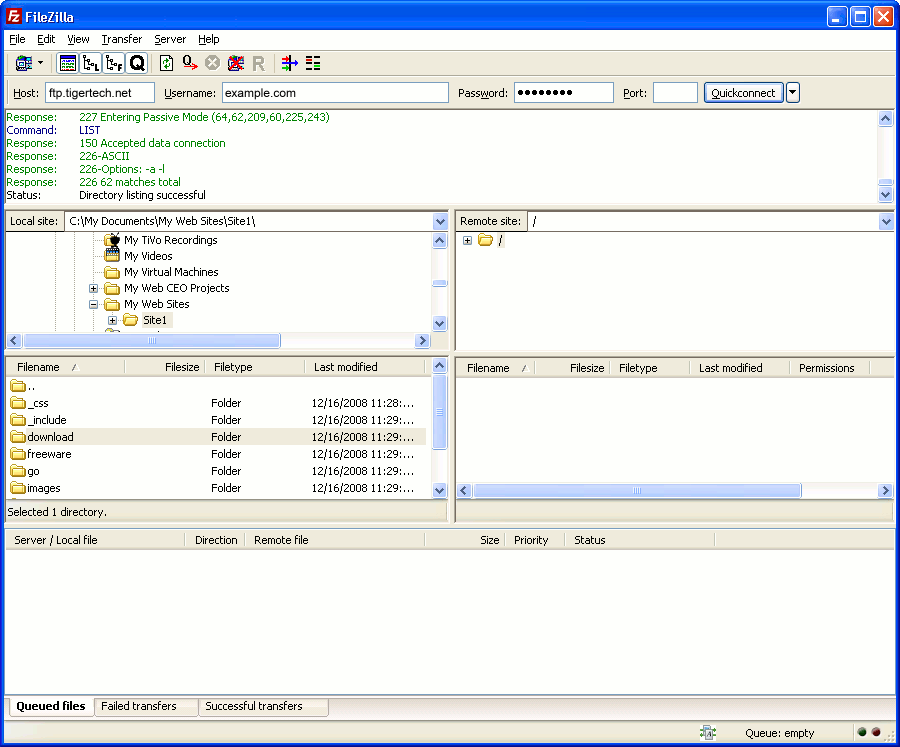This screenshot has width=900, height=747.
Task: Cancel the current operation icon
Action: tap(212, 63)
